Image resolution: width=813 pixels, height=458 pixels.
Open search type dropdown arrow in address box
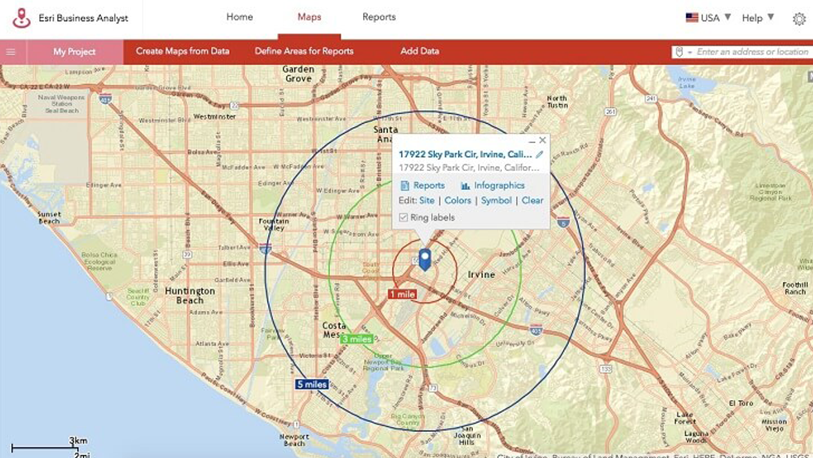690,52
